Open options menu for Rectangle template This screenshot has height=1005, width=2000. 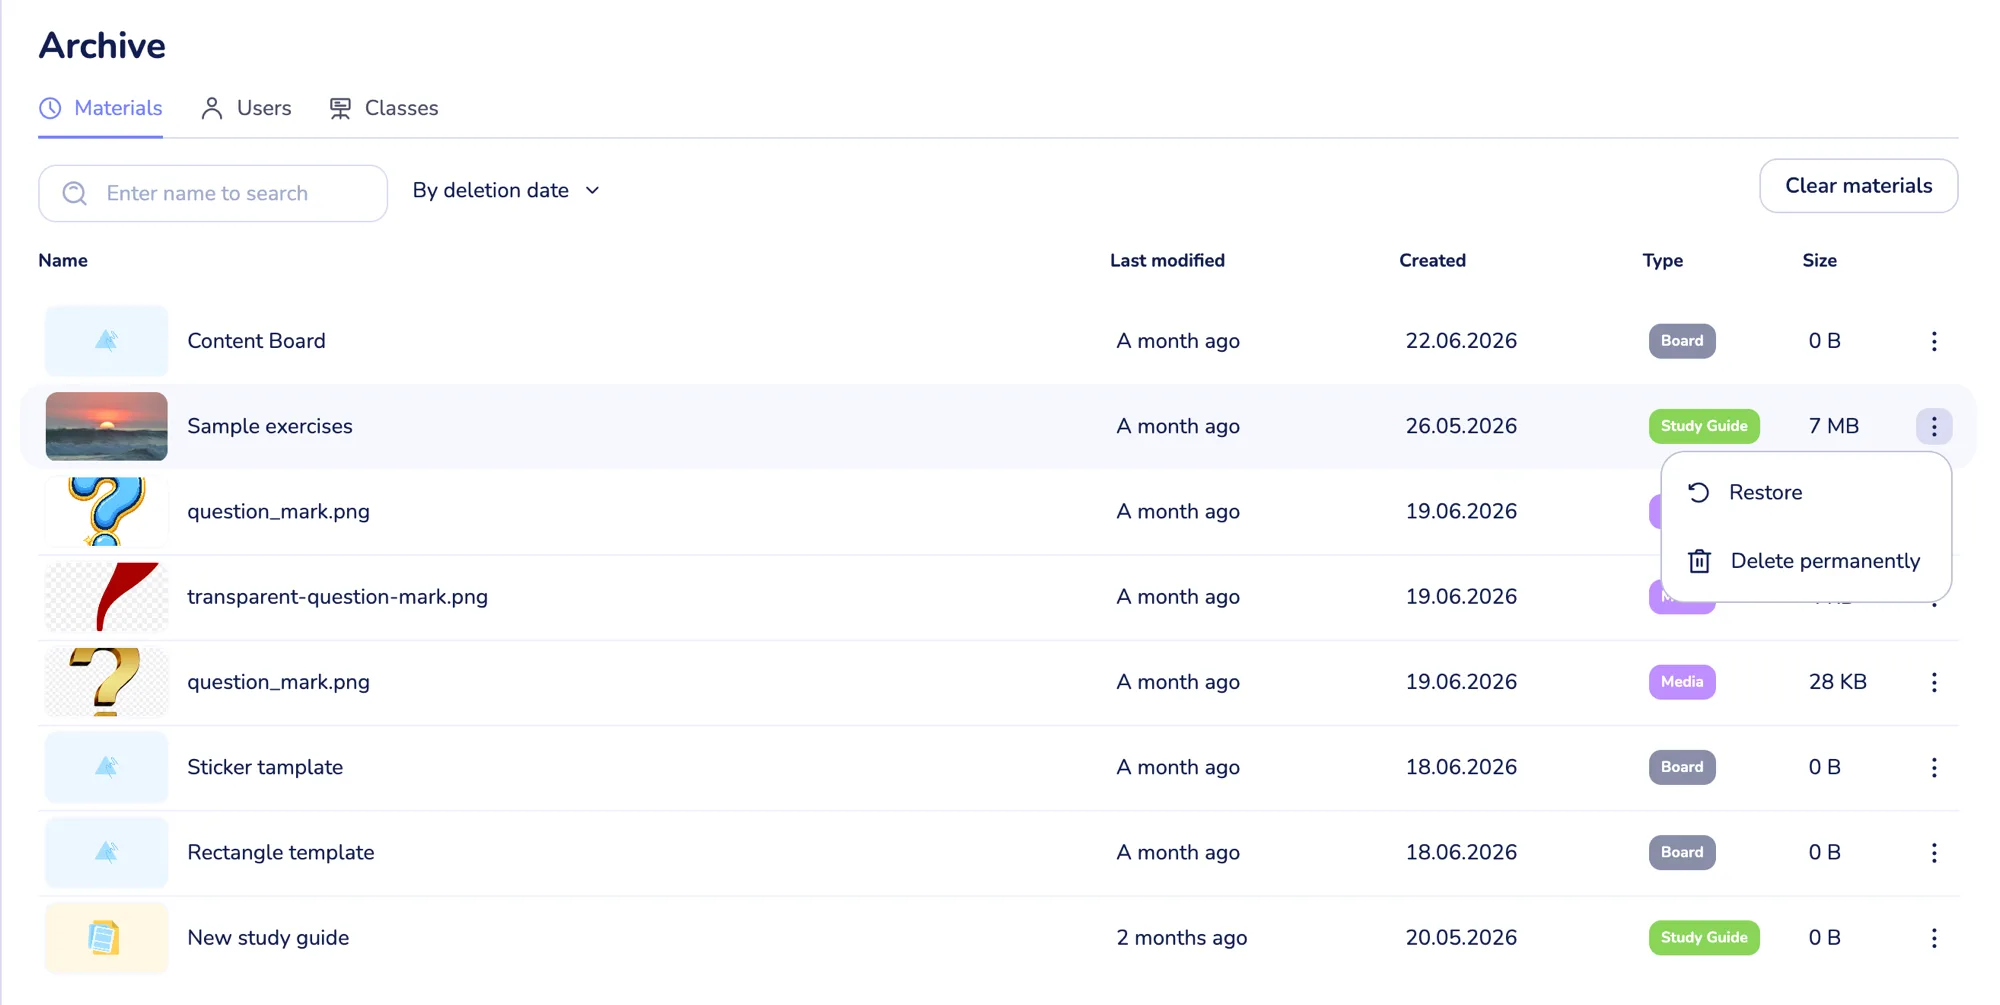pyautogui.click(x=1934, y=853)
